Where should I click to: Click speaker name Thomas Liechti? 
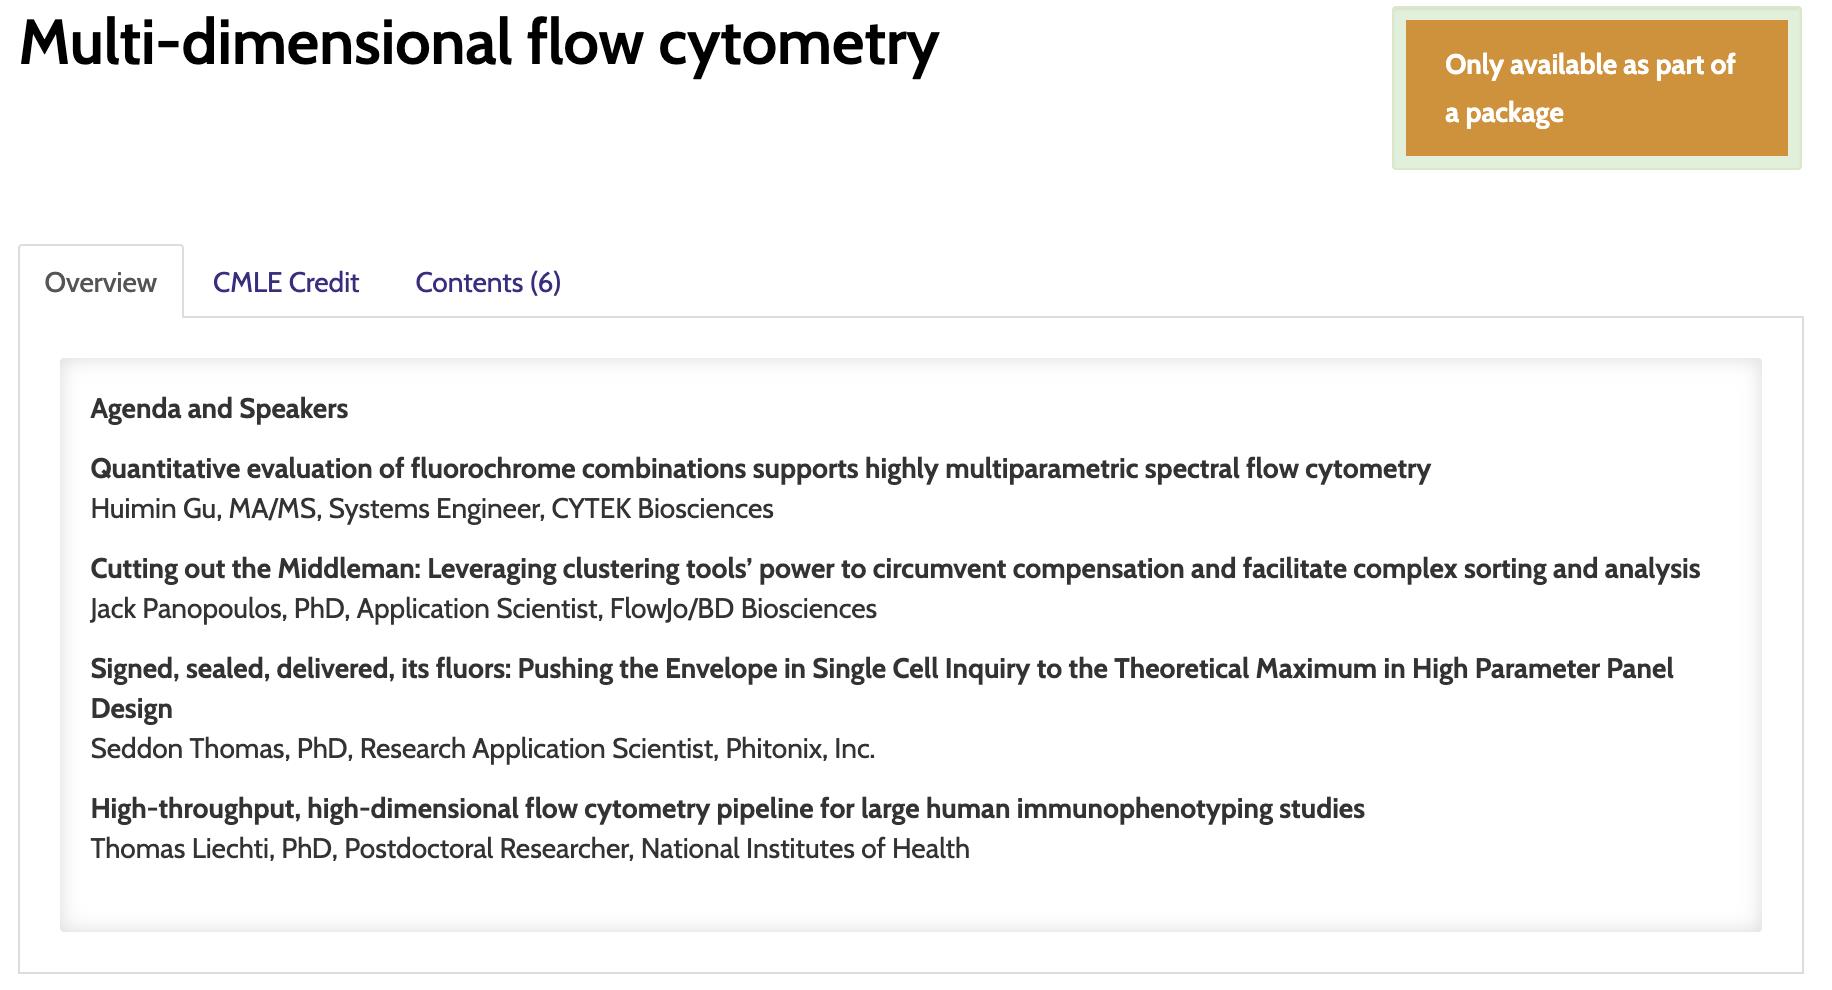pos(180,849)
